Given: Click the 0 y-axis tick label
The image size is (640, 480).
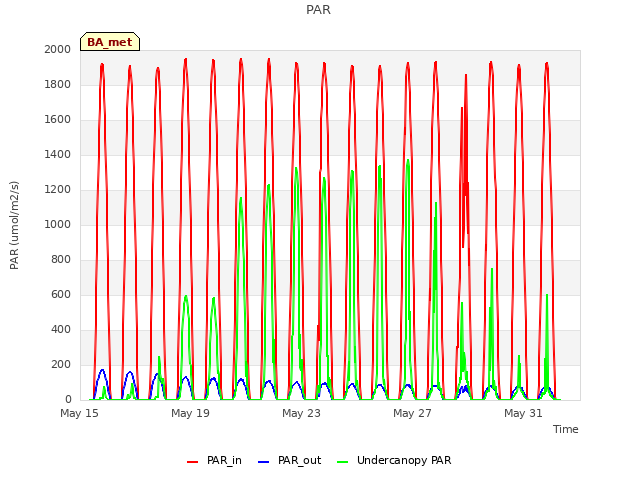Looking at the screenshot, I should [x=68, y=400].
